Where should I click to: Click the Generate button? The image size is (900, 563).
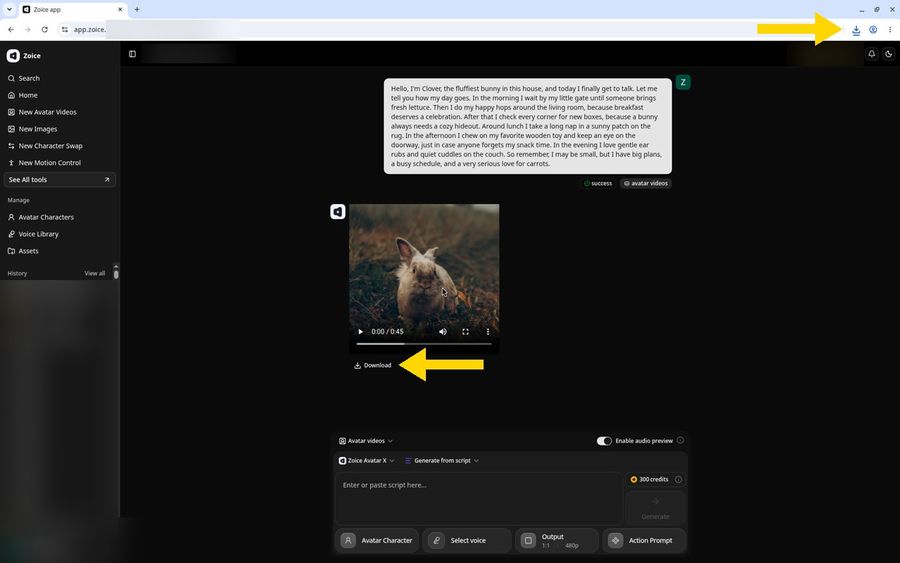[x=655, y=508]
